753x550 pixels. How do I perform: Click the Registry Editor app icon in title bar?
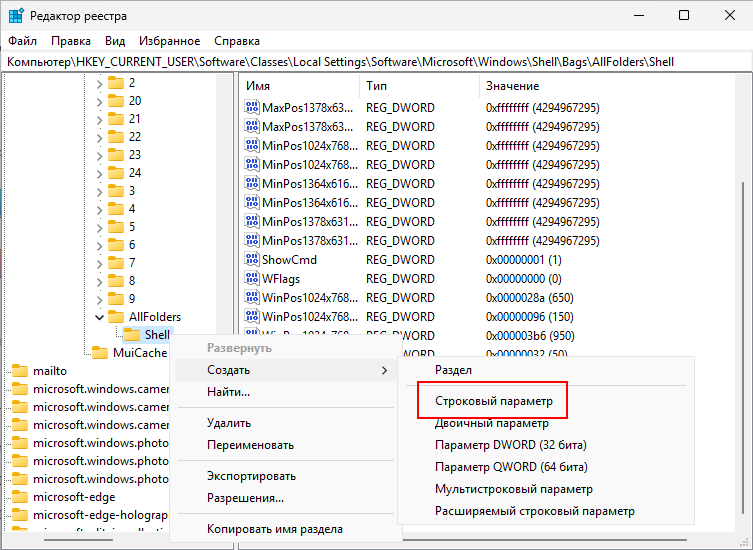tap(17, 15)
